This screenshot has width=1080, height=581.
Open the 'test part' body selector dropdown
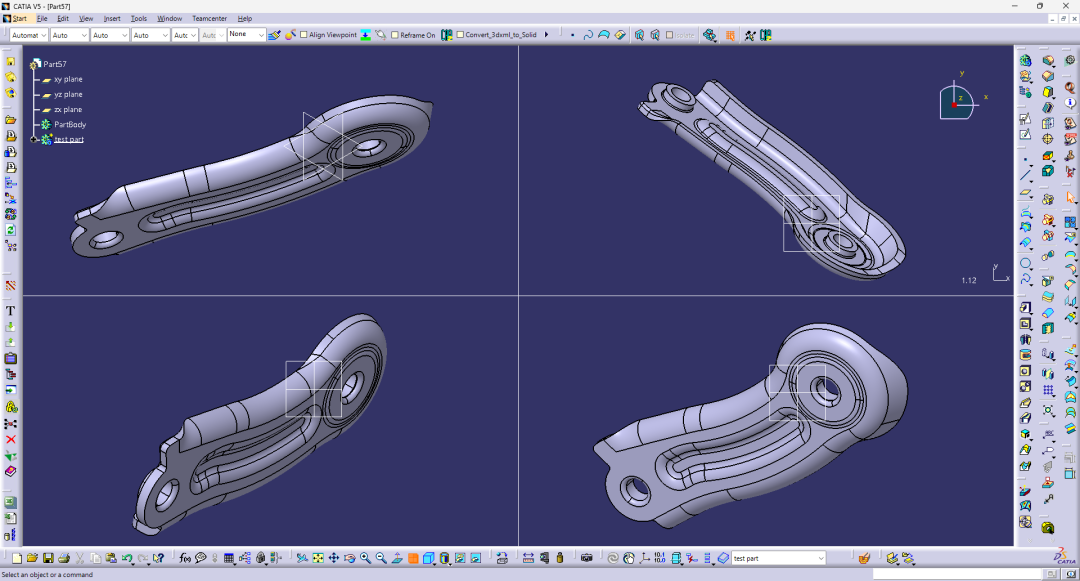coord(821,558)
